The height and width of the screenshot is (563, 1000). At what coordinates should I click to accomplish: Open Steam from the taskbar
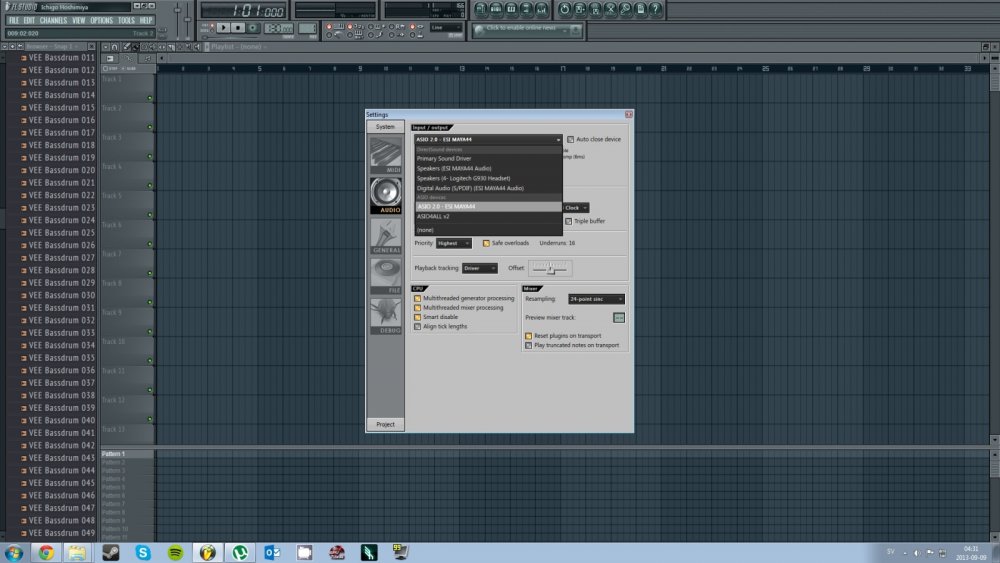coord(111,552)
